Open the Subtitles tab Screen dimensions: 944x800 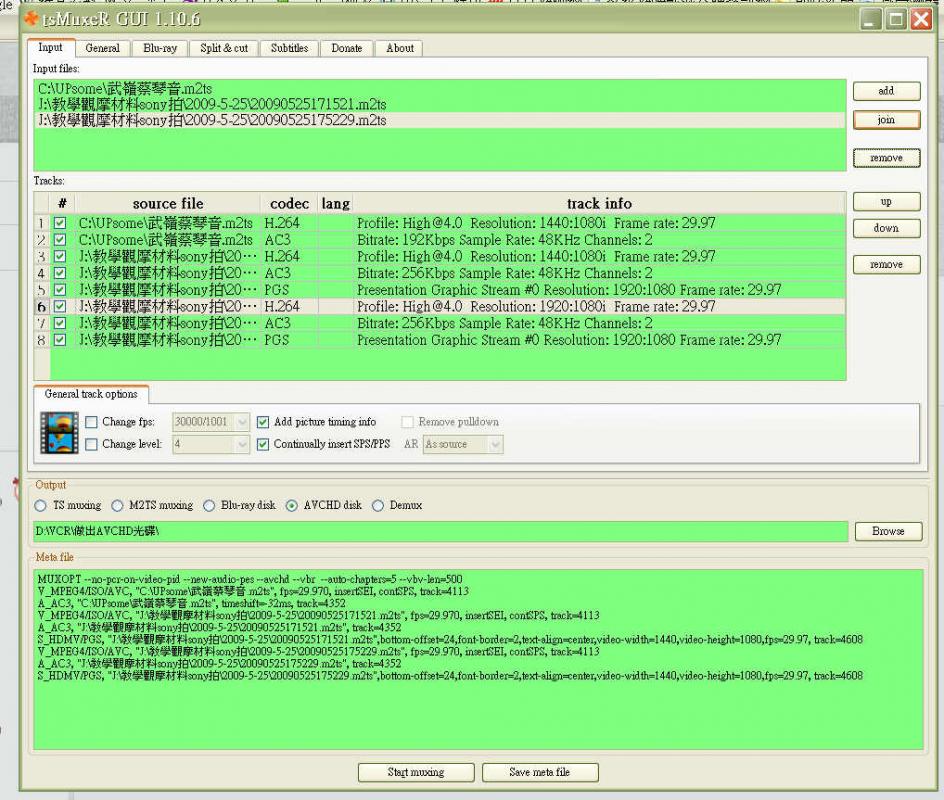click(290, 48)
